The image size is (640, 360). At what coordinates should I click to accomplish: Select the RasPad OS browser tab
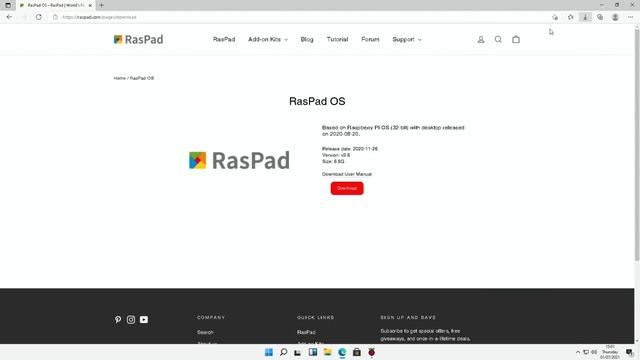point(55,5)
